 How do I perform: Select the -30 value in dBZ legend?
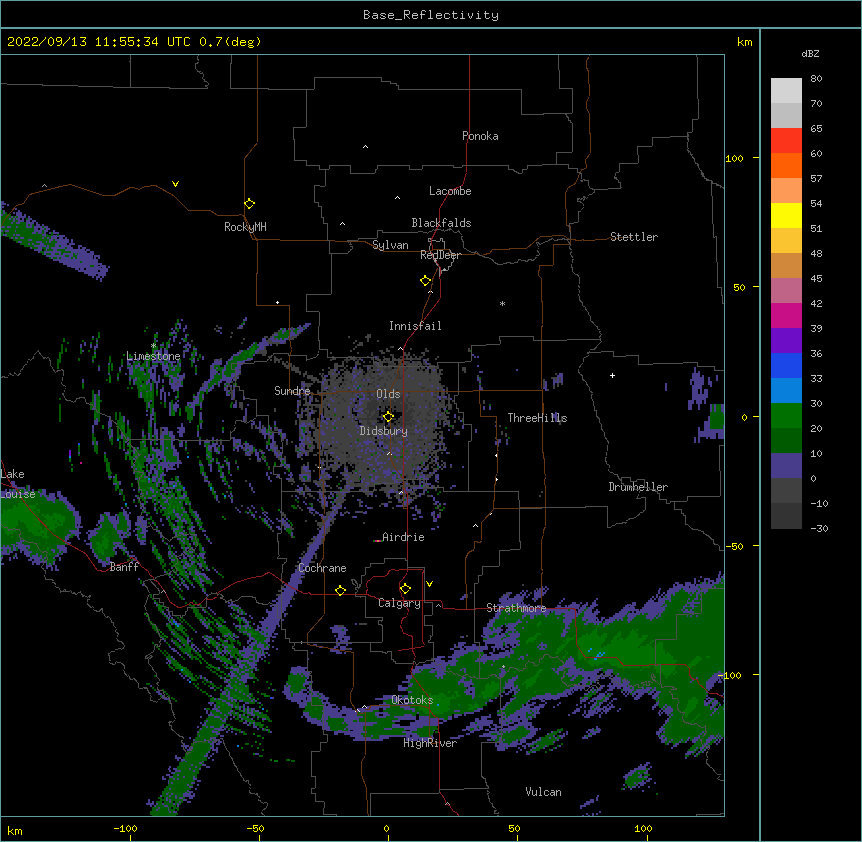click(819, 528)
